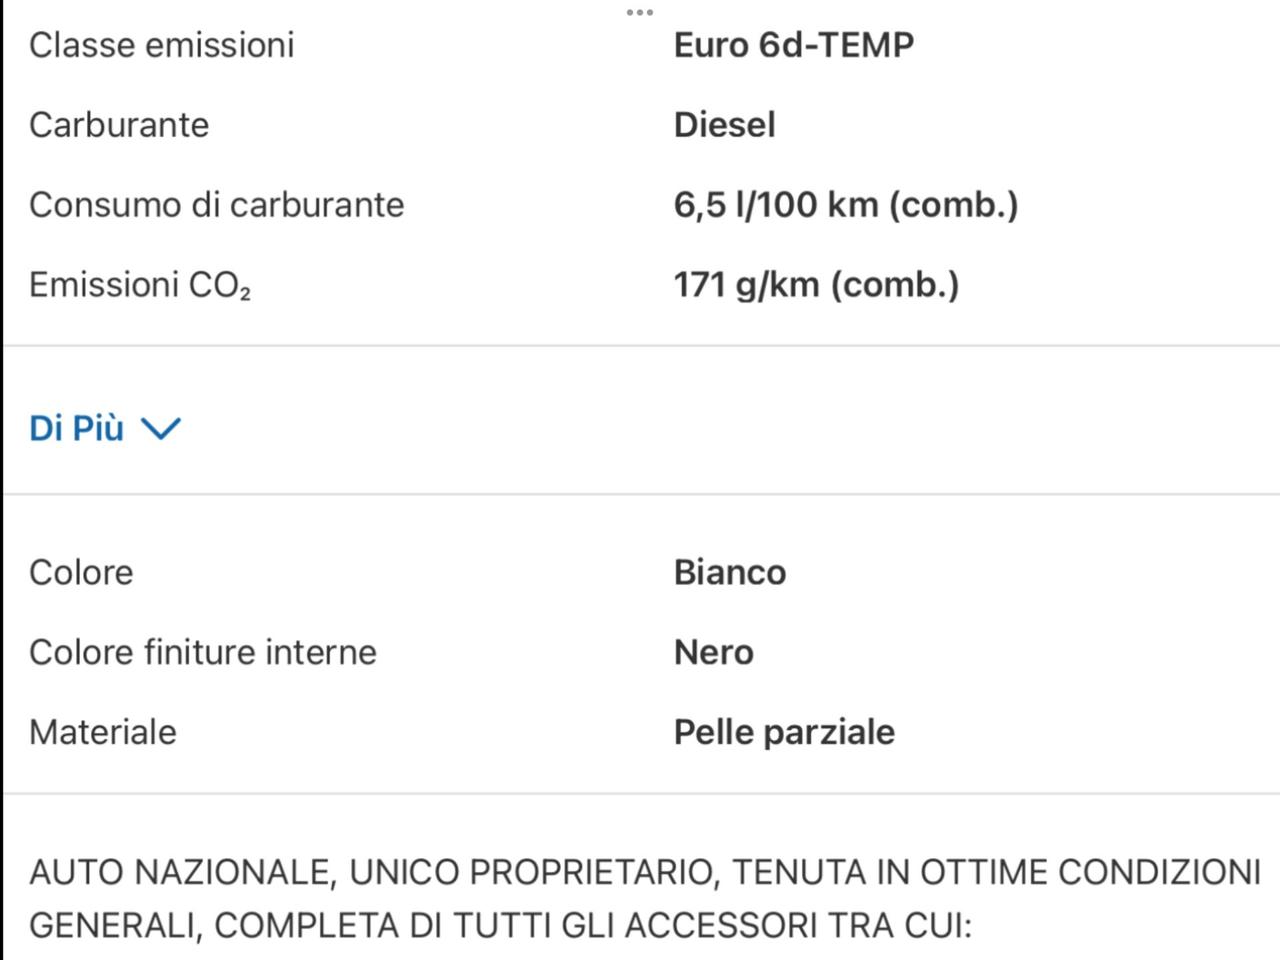Image resolution: width=1280 pixels, height=960 pixels.
Task: Click the Emissioni CO₂ label
Action: [x=140, y=285]
